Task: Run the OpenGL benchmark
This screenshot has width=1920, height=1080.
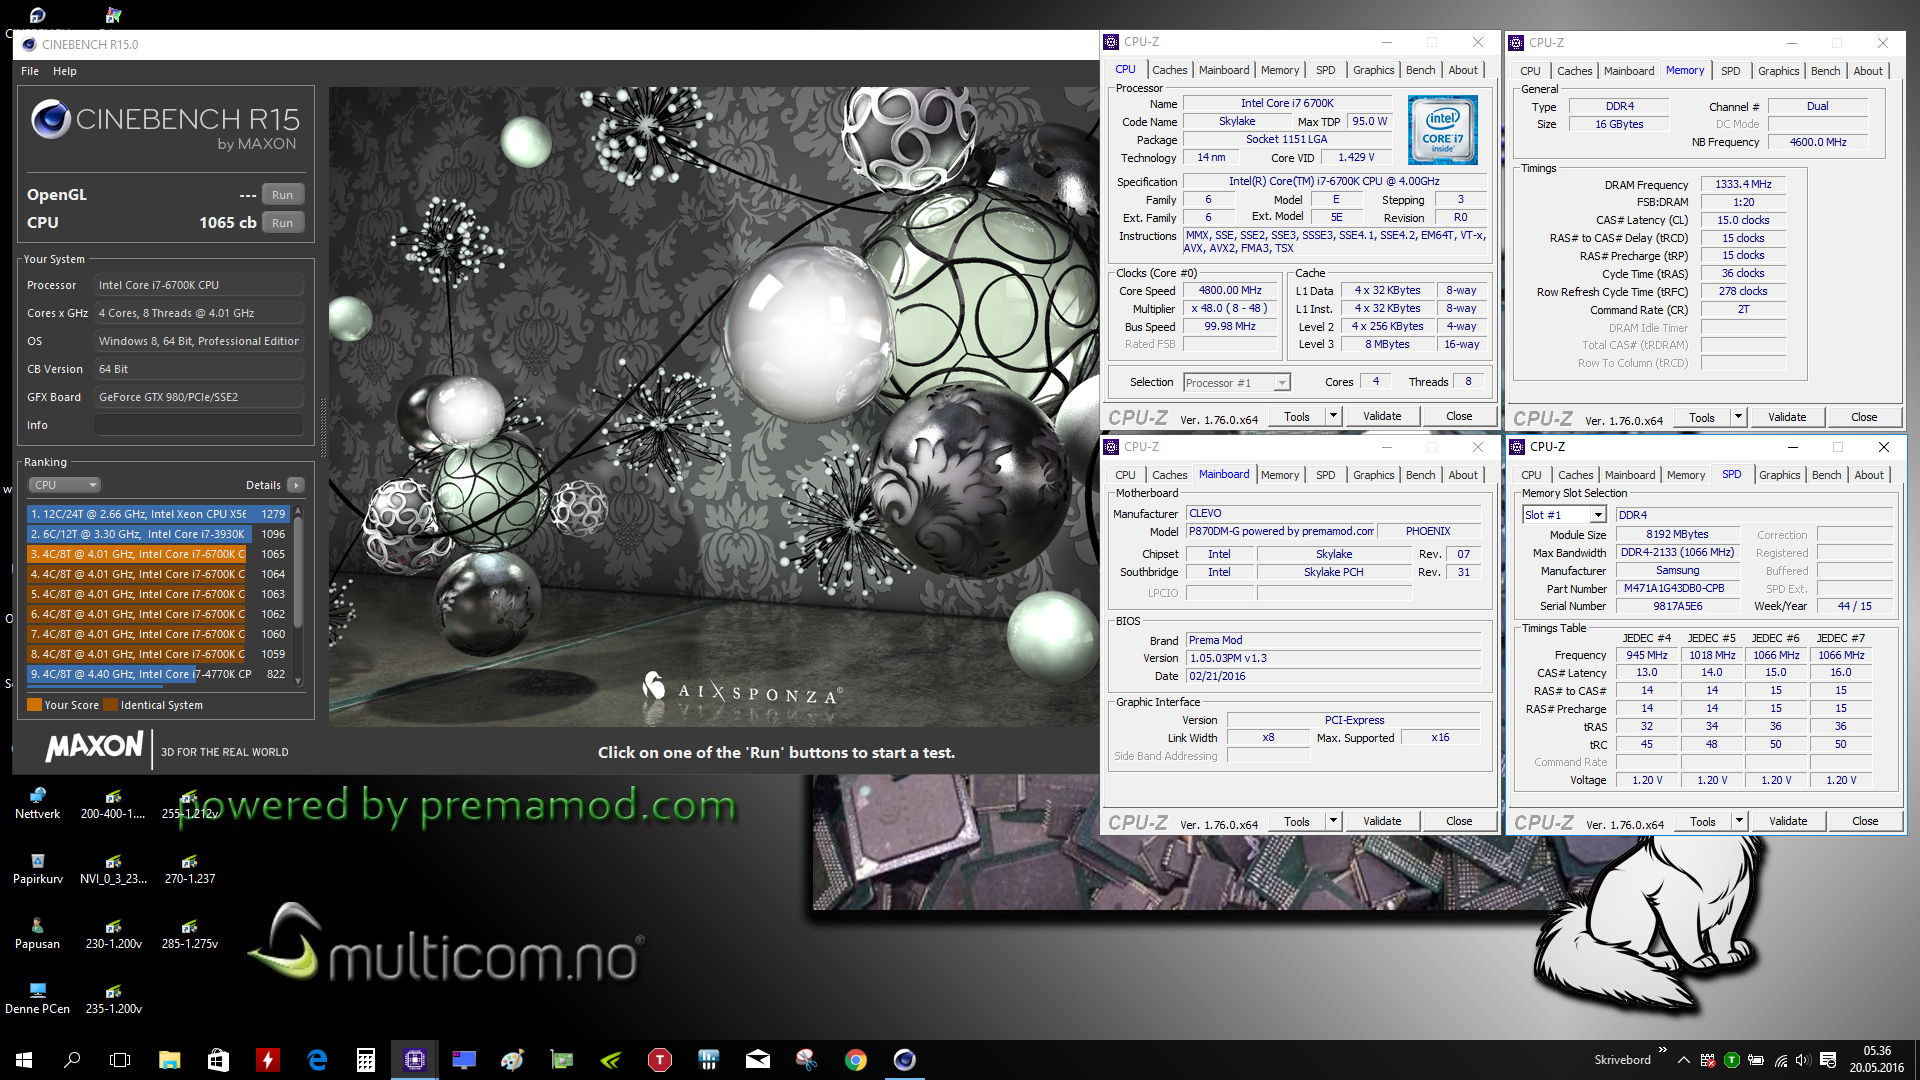Action: tap(282, 195)
